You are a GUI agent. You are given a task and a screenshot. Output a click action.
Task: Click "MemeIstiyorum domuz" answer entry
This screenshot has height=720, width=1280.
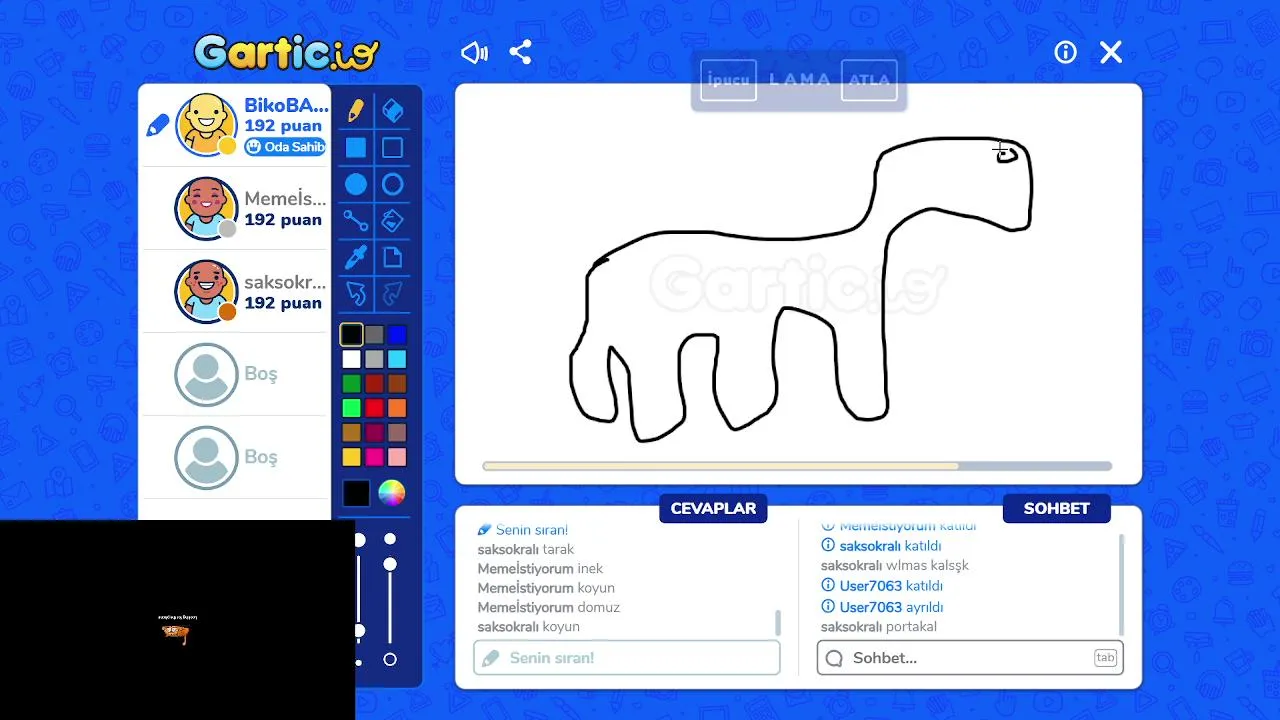coord(548,607)
